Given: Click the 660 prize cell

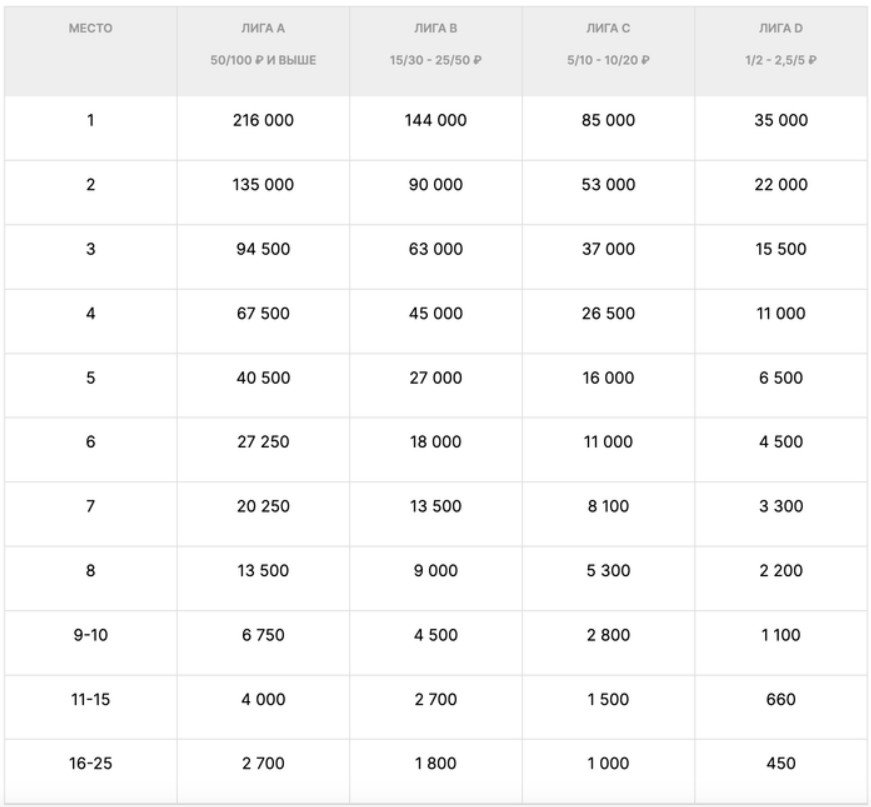Looking at the screenshot, I should pos(781,699).
